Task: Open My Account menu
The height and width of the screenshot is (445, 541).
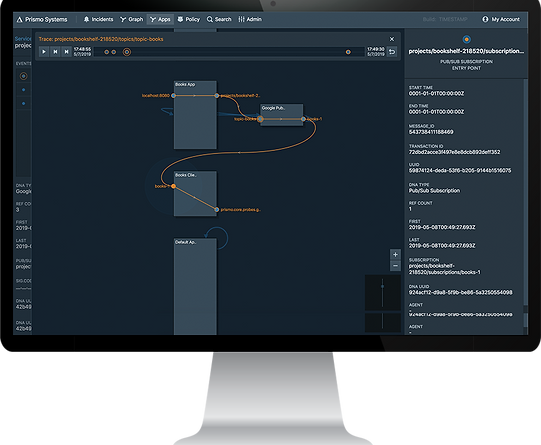Action: (501, 19)
